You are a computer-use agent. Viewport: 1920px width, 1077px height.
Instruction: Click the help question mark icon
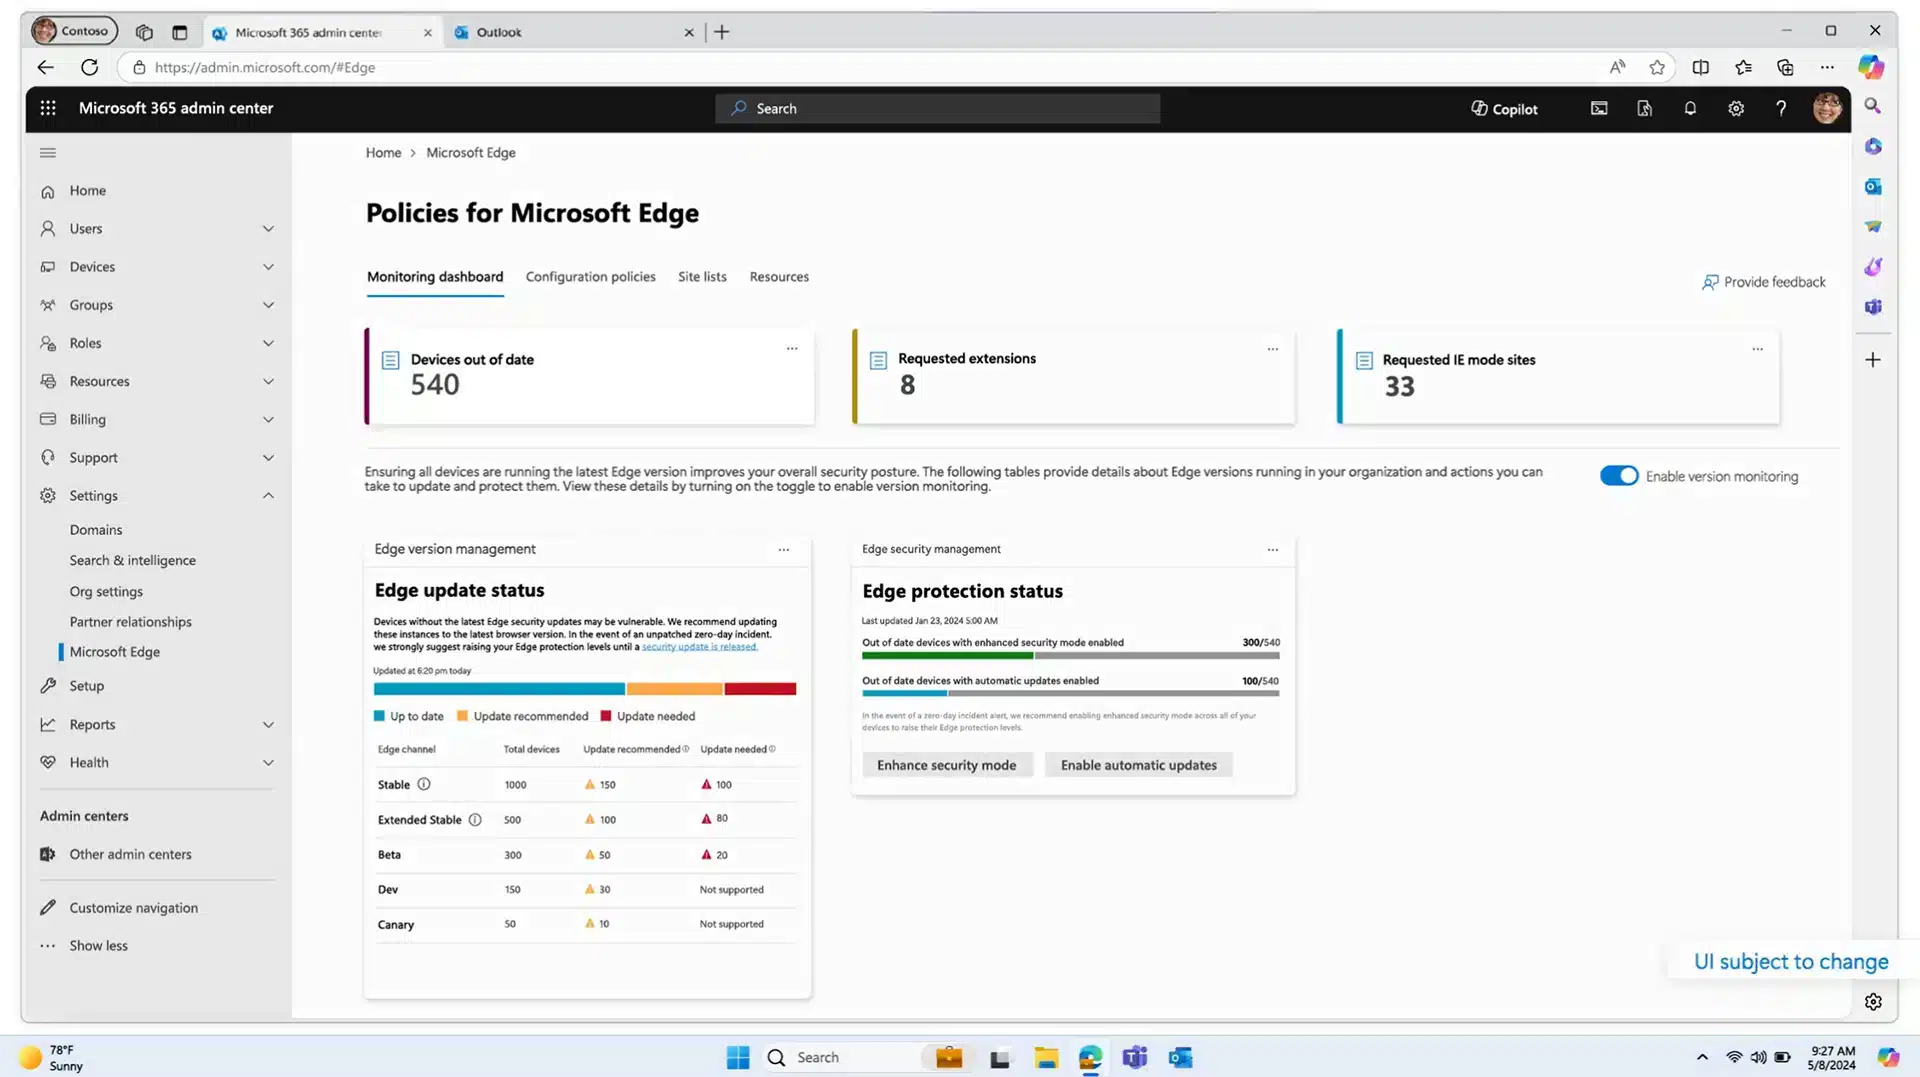pos(1781,109)
